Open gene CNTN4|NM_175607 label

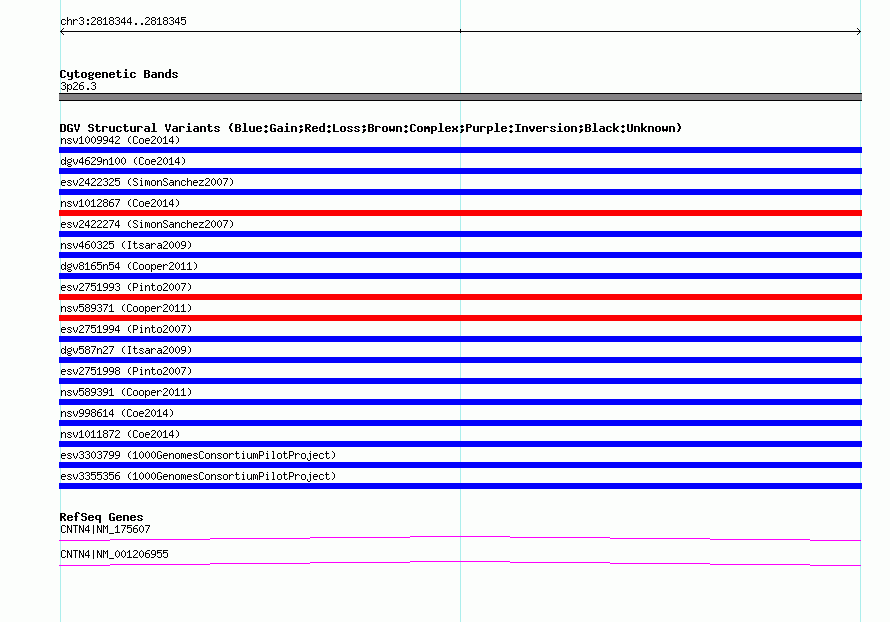[105, 529]
